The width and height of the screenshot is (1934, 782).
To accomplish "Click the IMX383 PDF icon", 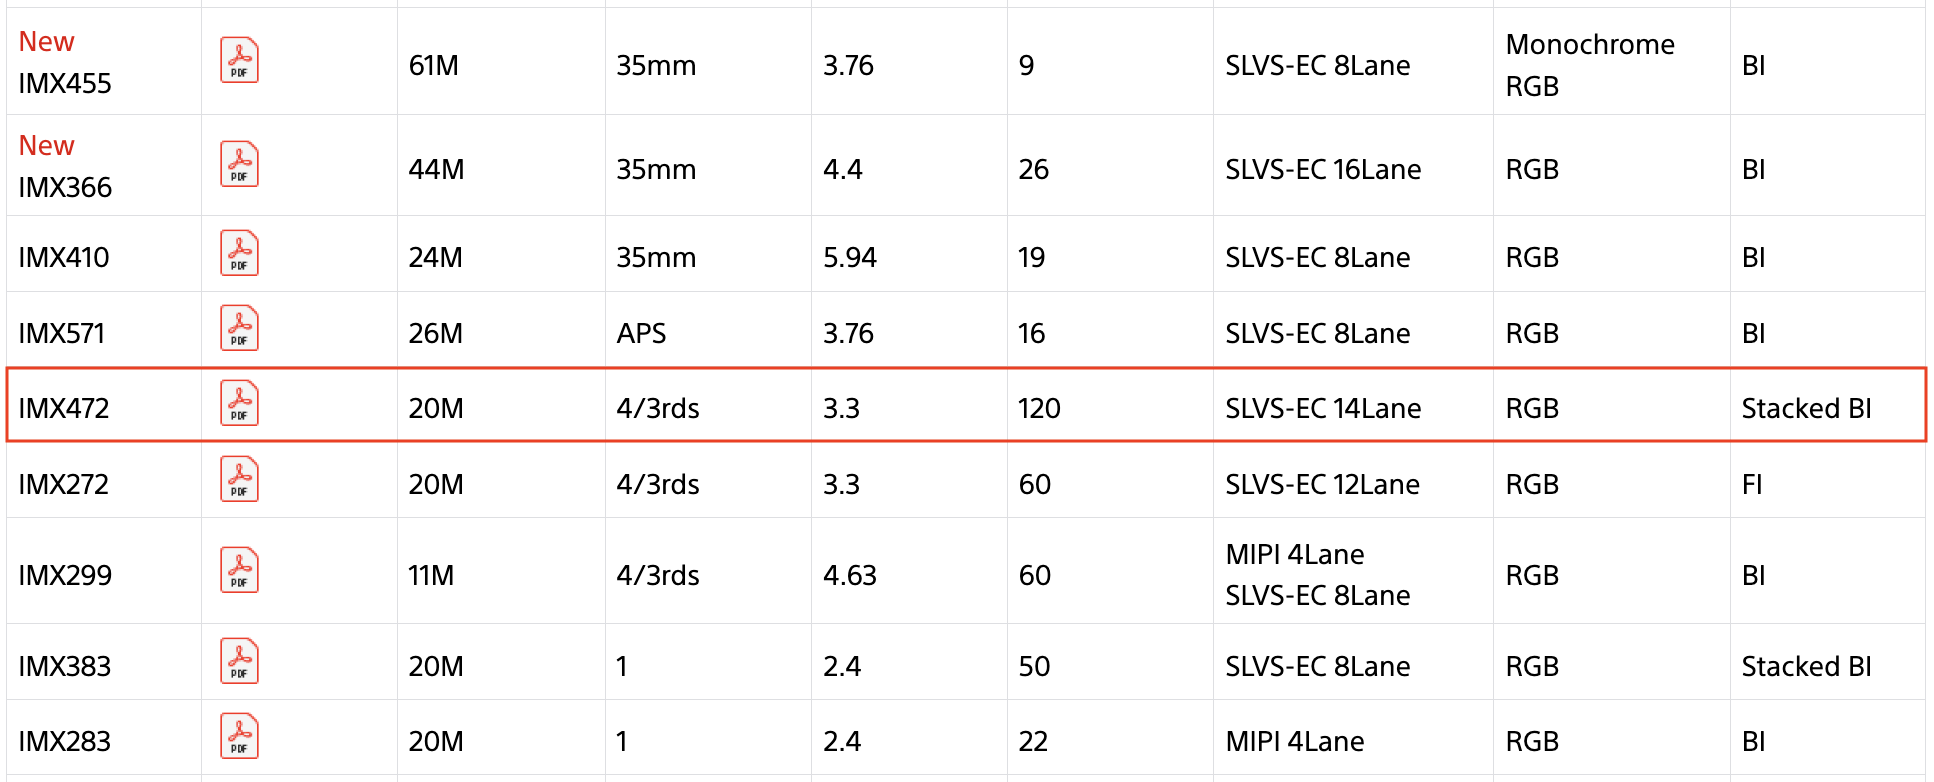I will [239, 662].
